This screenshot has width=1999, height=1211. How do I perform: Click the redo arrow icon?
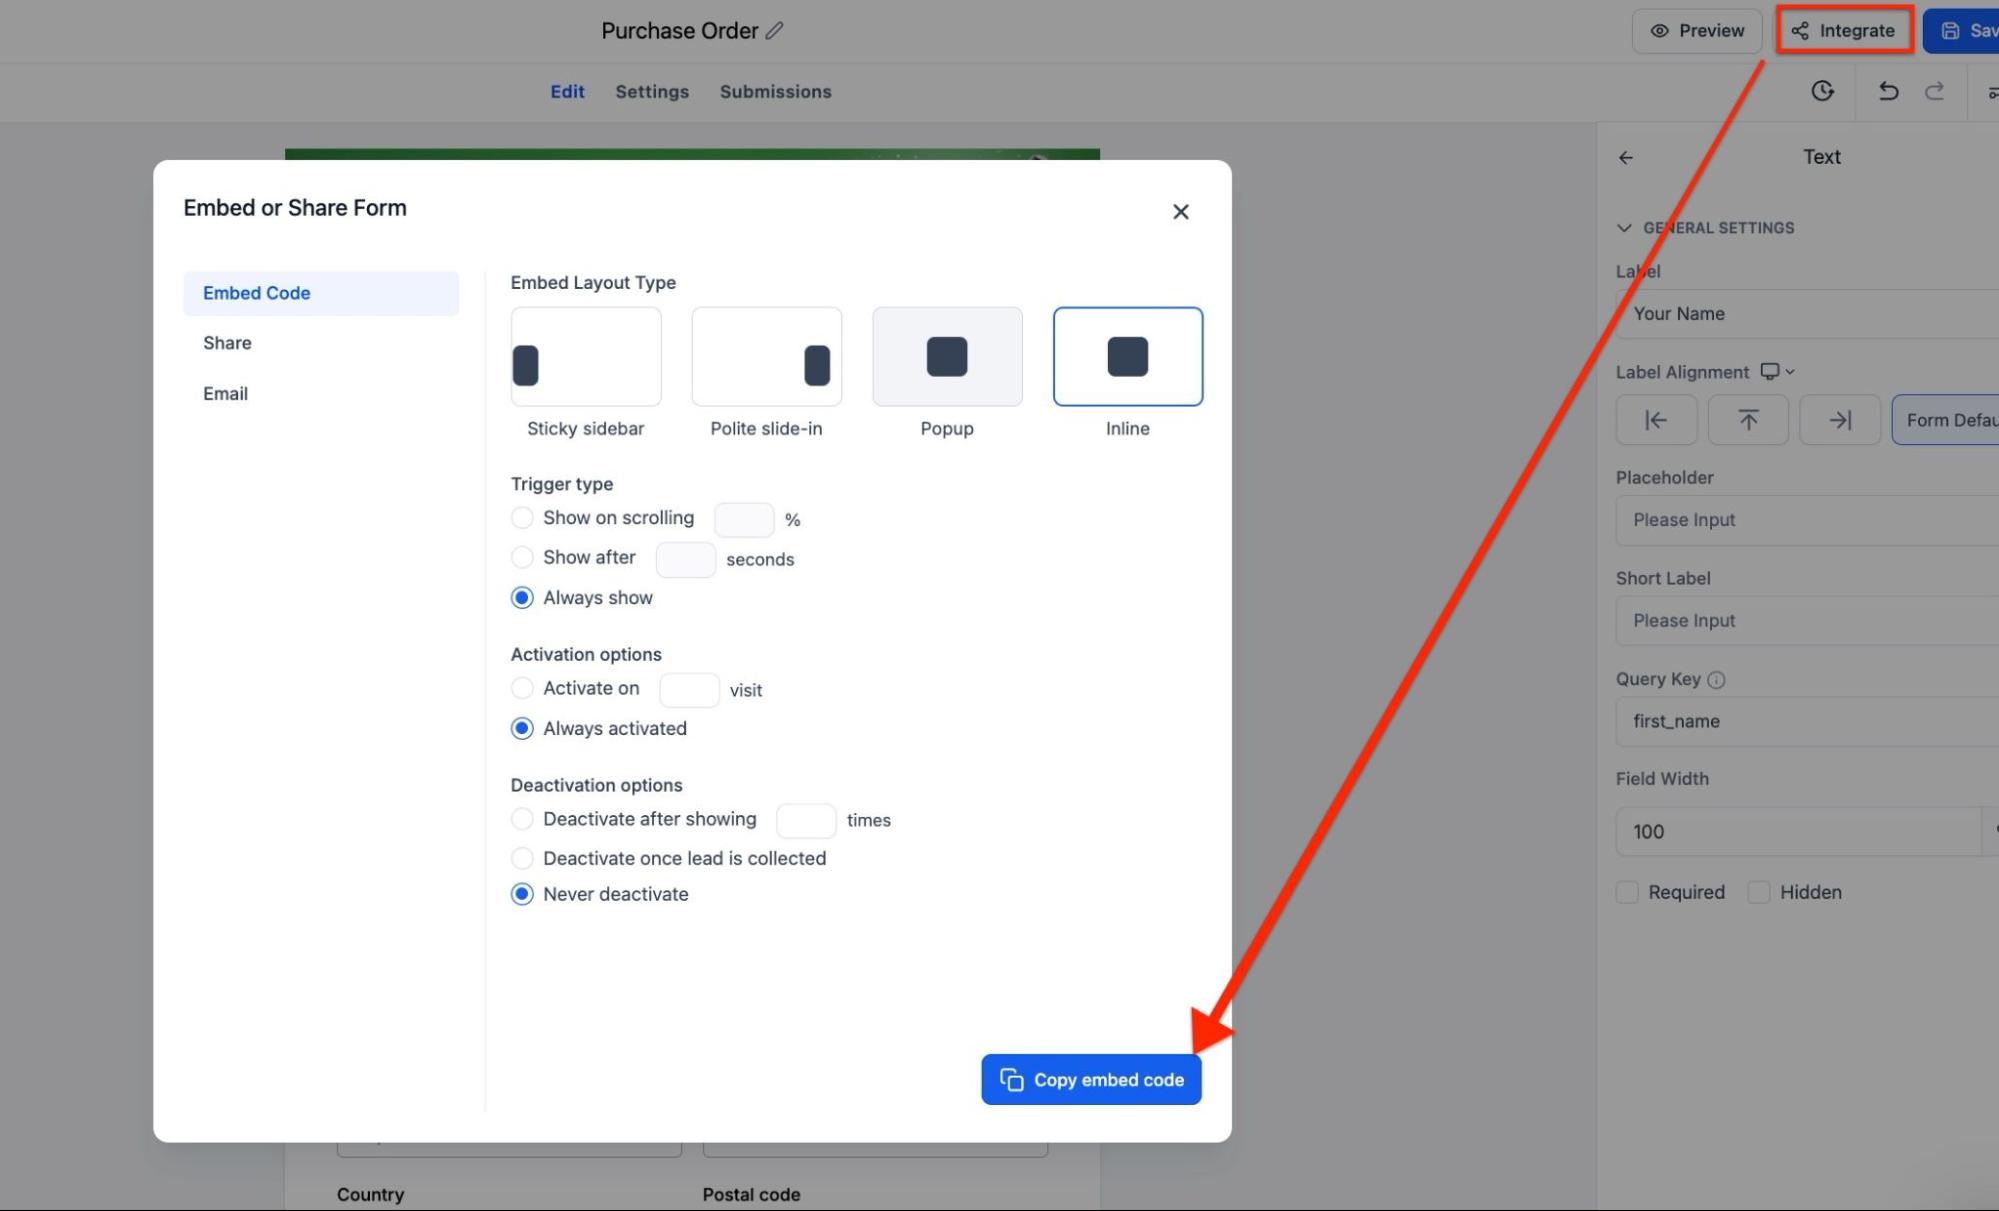pyautogui.click(x=1934, y=91)
